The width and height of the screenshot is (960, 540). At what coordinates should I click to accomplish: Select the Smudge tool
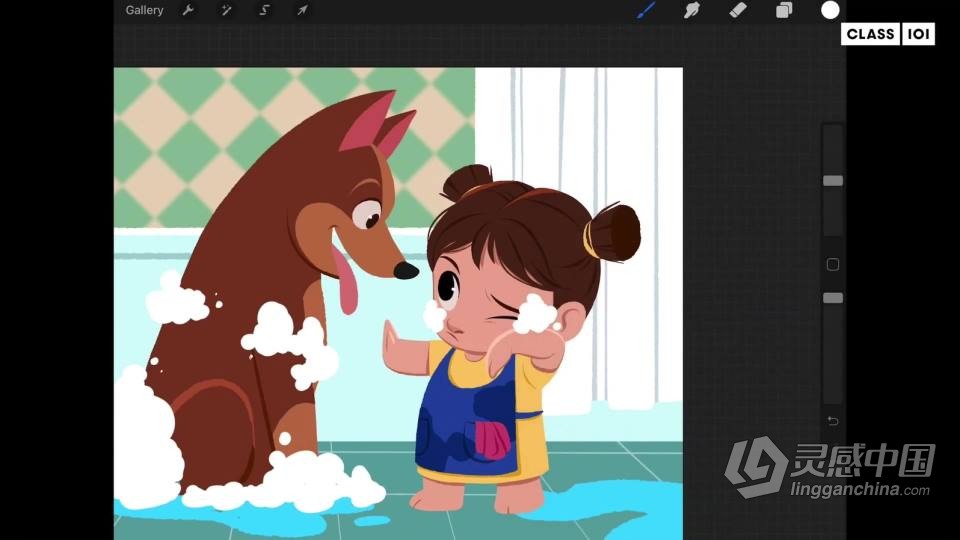coord(692,10)
